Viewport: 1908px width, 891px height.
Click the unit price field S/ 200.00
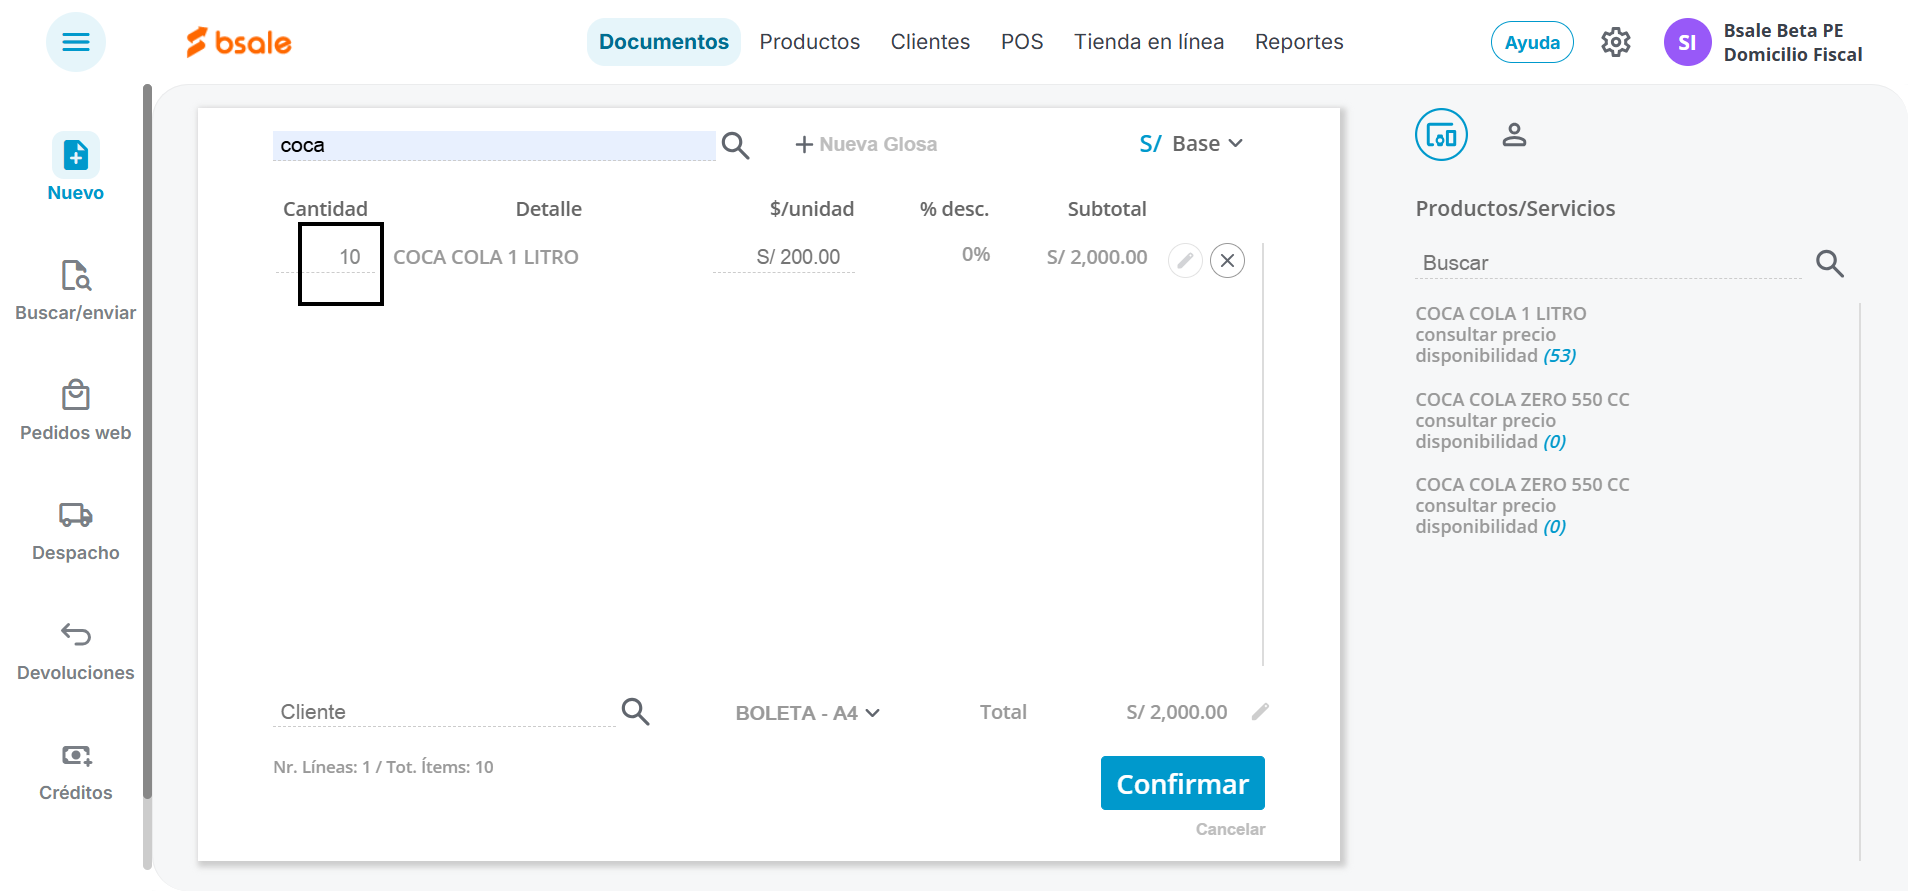[x=784, y=257]
